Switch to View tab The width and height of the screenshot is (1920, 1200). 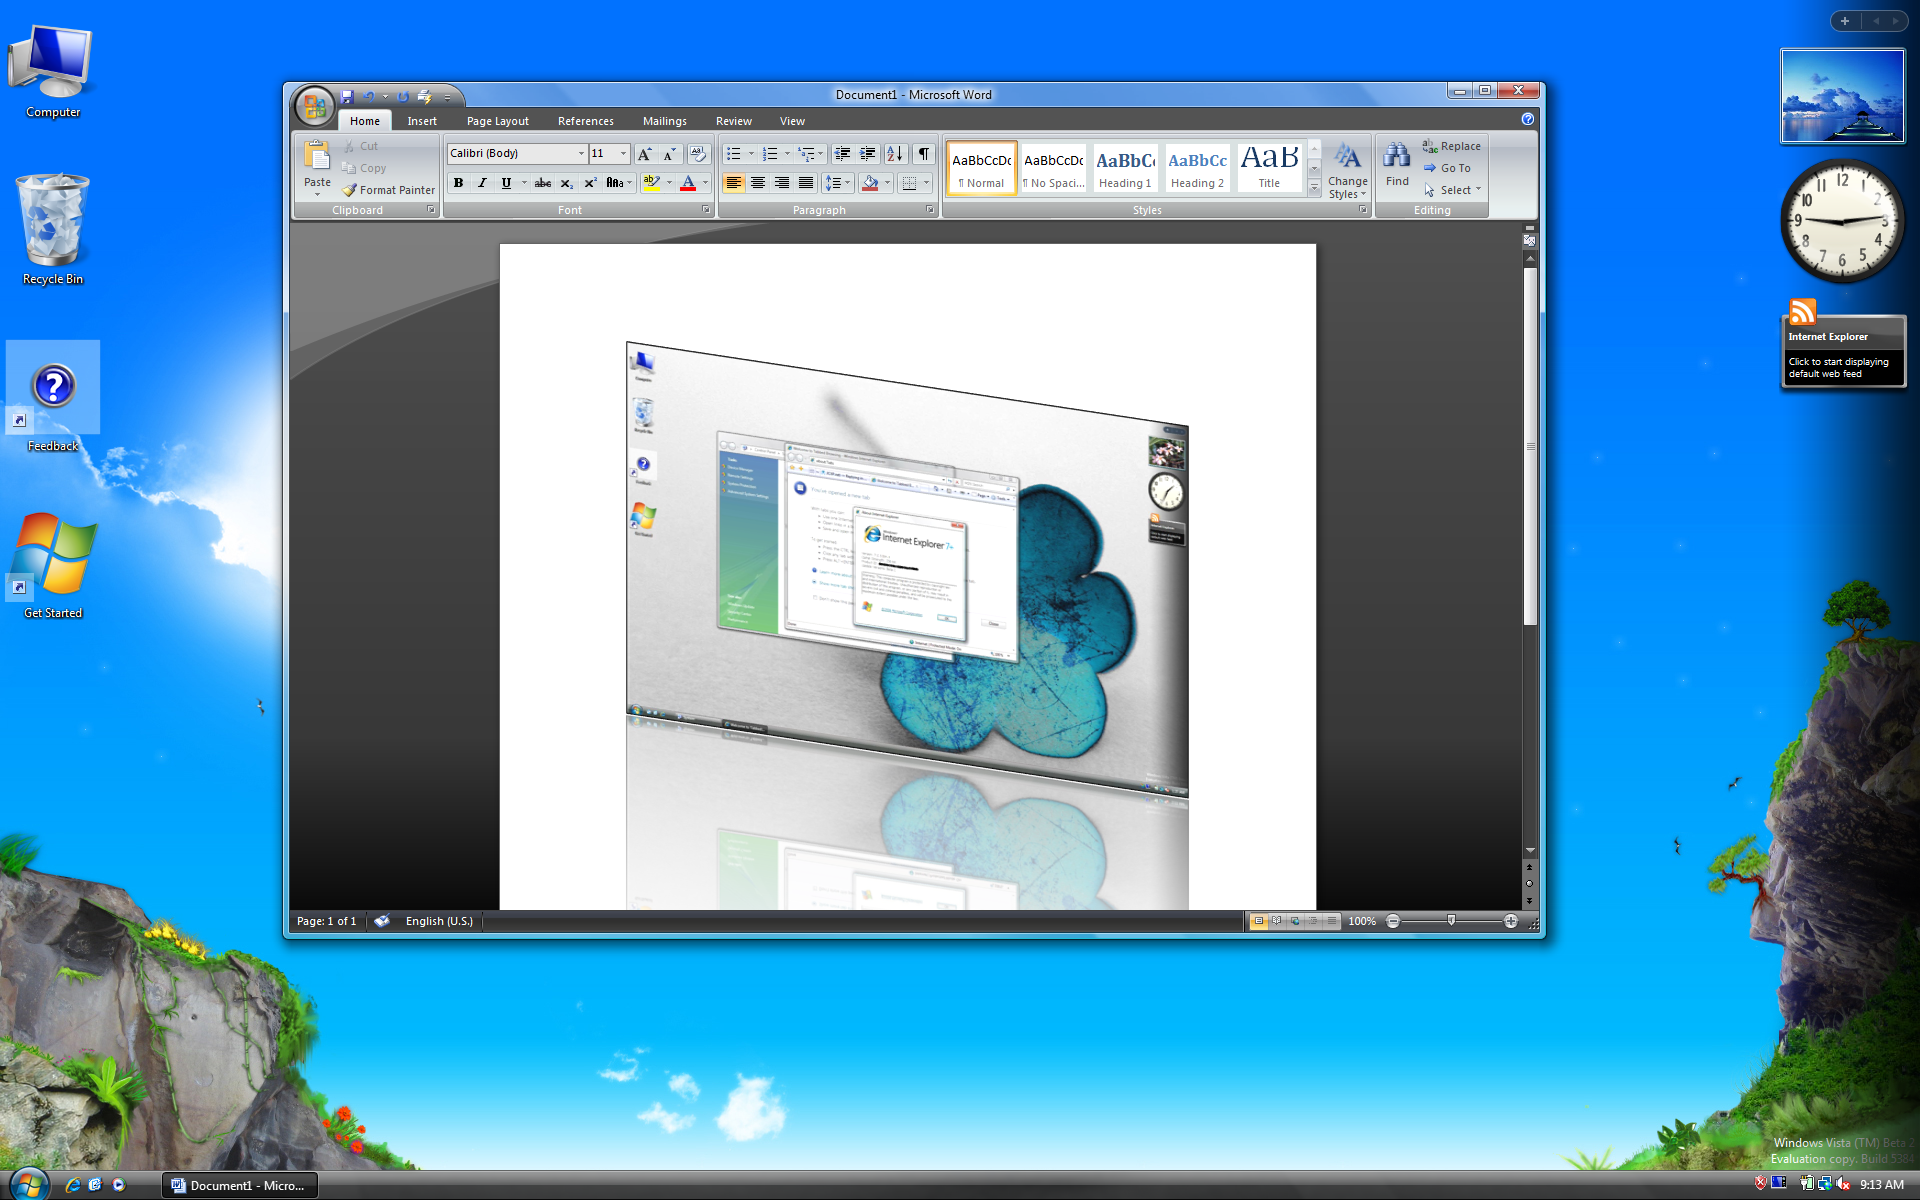792,121
